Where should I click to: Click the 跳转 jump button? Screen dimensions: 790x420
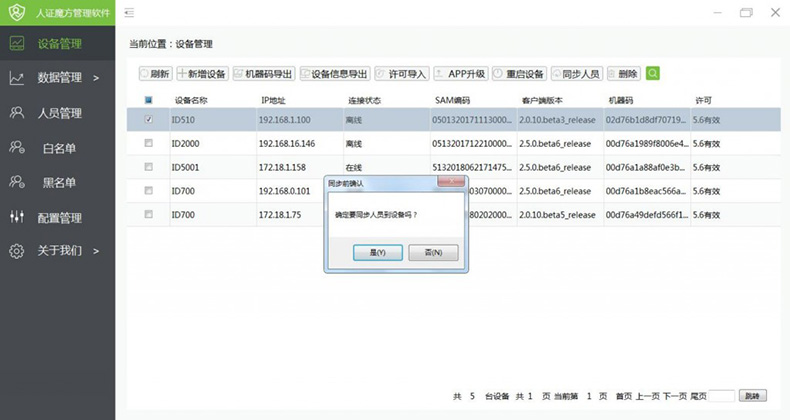click(x=753, y=397)
